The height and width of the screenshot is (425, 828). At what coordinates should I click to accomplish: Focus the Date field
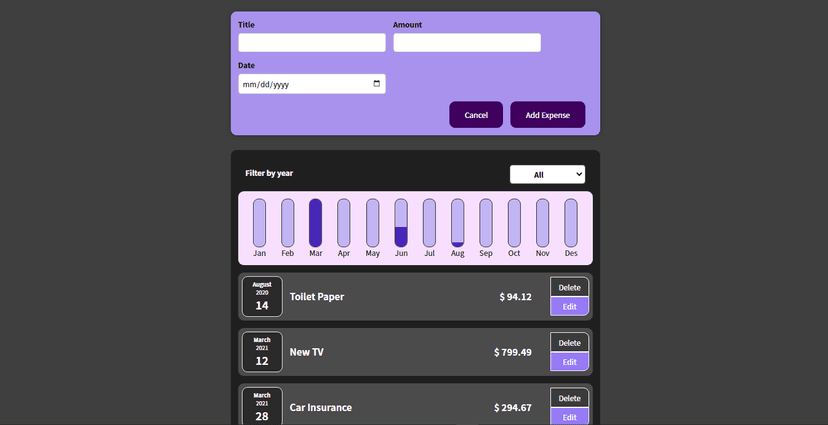coord(300,84)
